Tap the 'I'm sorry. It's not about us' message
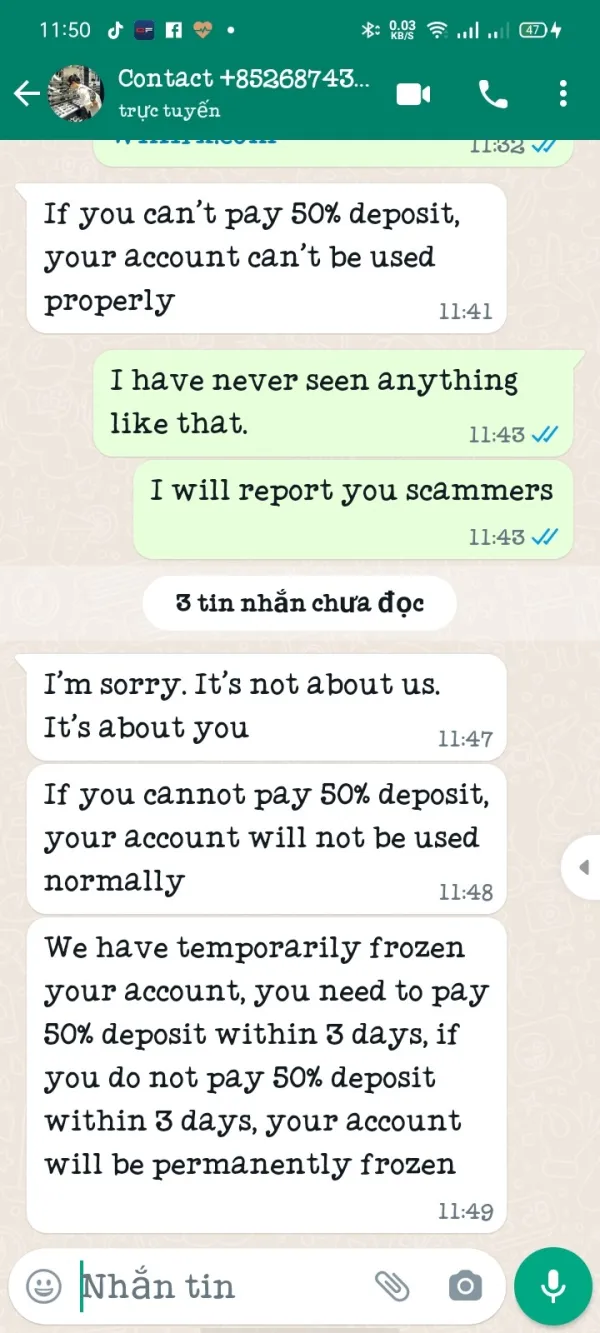Screen dimensions: 600x1333 [x=267, y=707]
